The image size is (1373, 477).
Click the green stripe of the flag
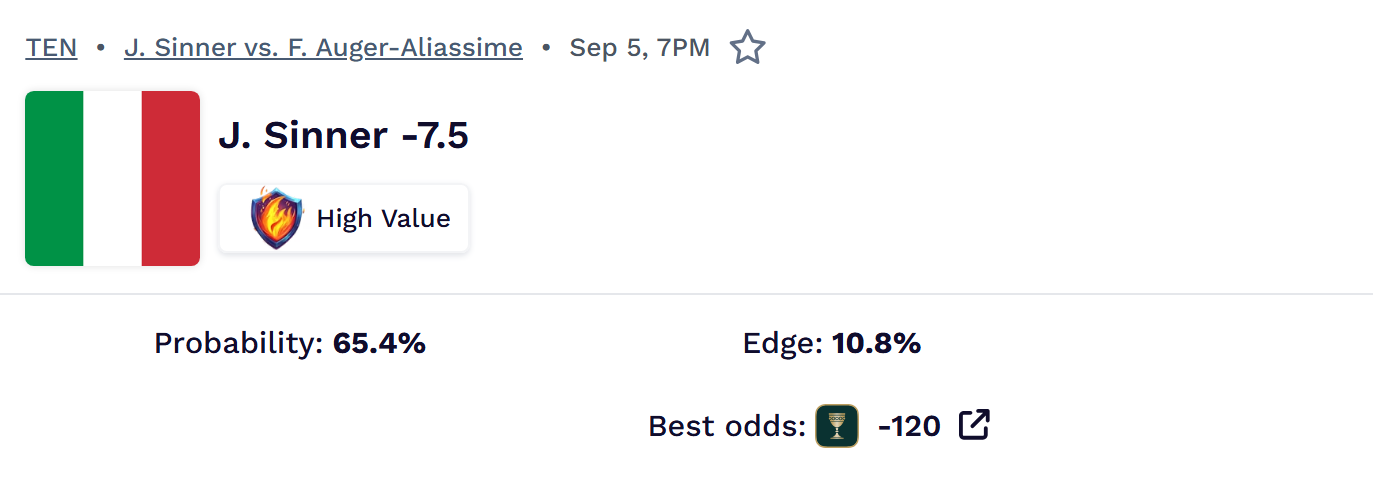pos(54,178)
